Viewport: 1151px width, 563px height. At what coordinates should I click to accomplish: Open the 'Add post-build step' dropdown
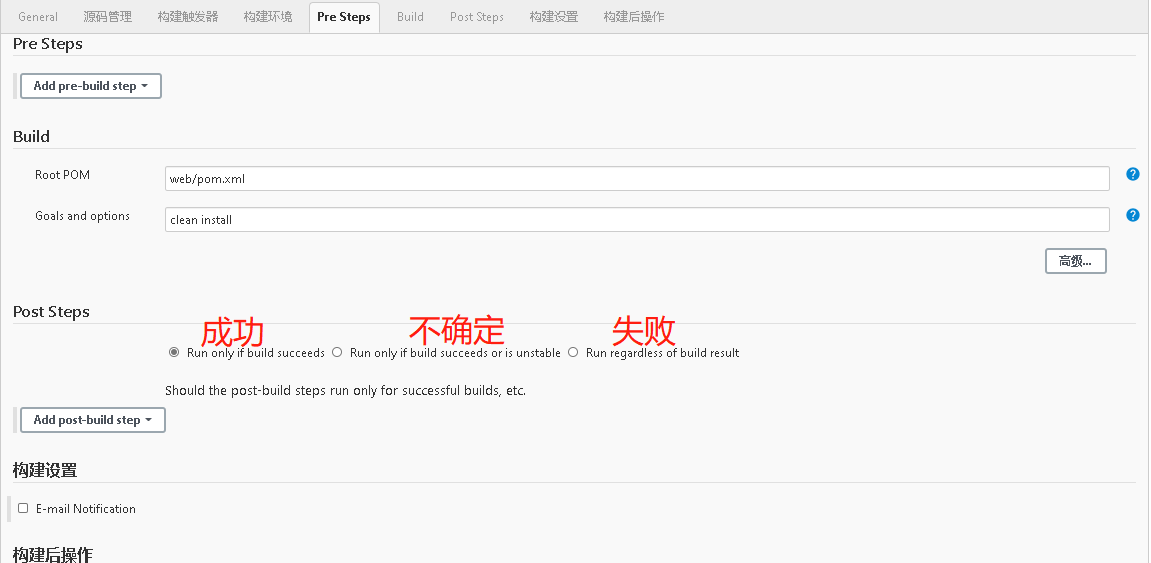tap(93, 420)
